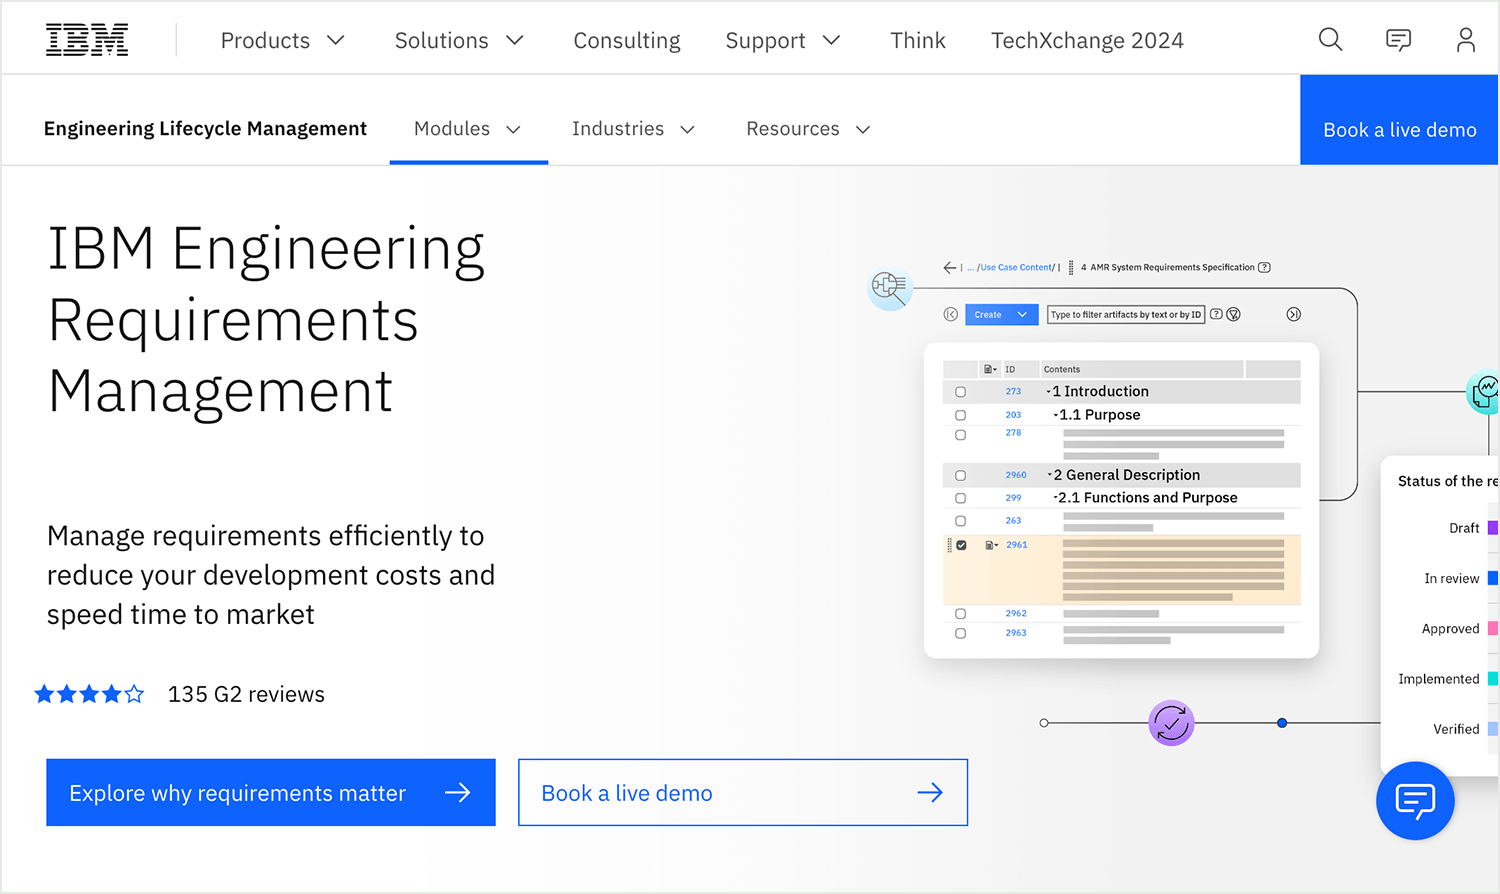
Task: Click the pink Approved status swatch
Action: pyautogui.click(x=1493, y=628)
